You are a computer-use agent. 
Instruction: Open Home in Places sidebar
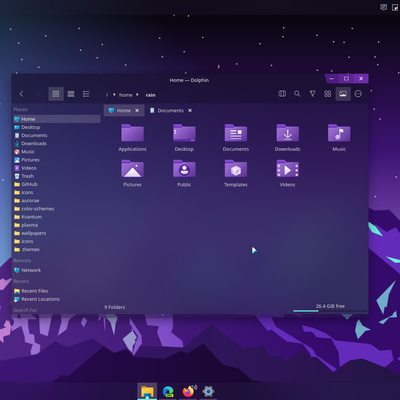57,119
